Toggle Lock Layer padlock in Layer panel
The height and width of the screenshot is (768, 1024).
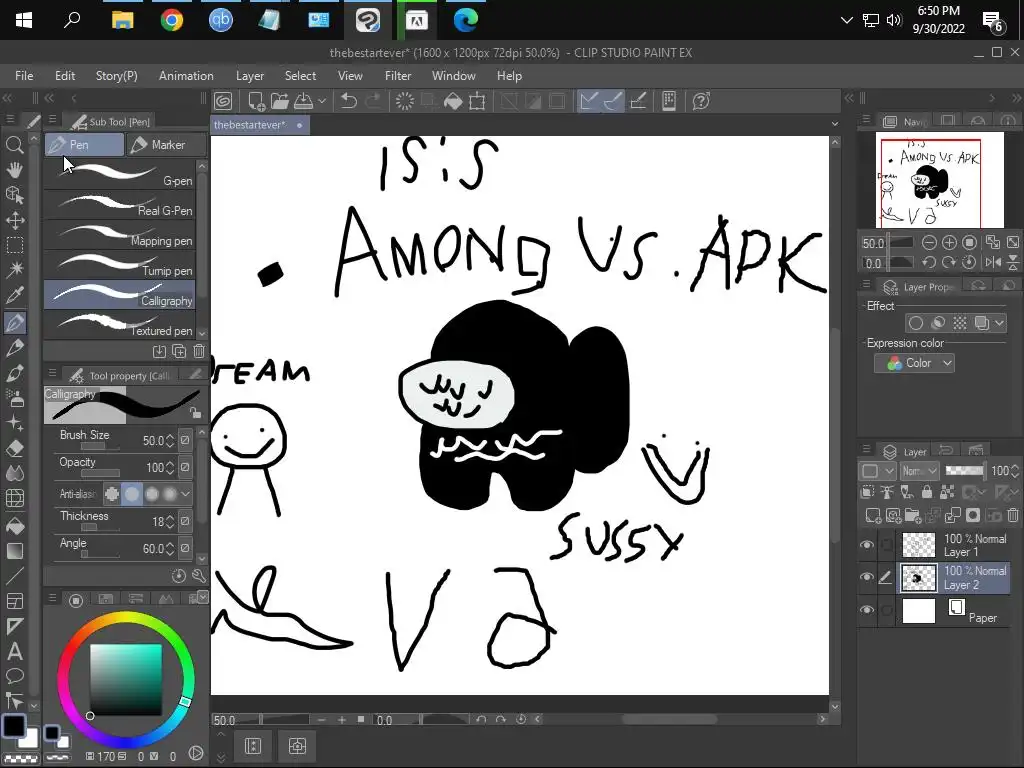pyautogui.click(x=927, y=492)
